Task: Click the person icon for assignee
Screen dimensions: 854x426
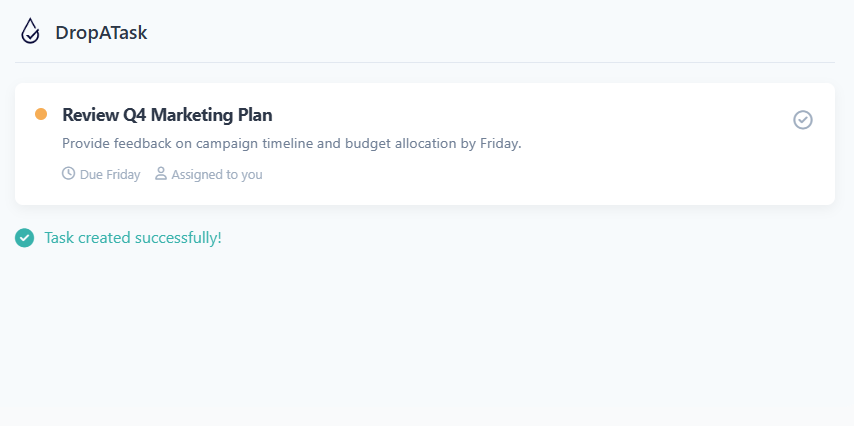Action: click(x=161, y=174)
